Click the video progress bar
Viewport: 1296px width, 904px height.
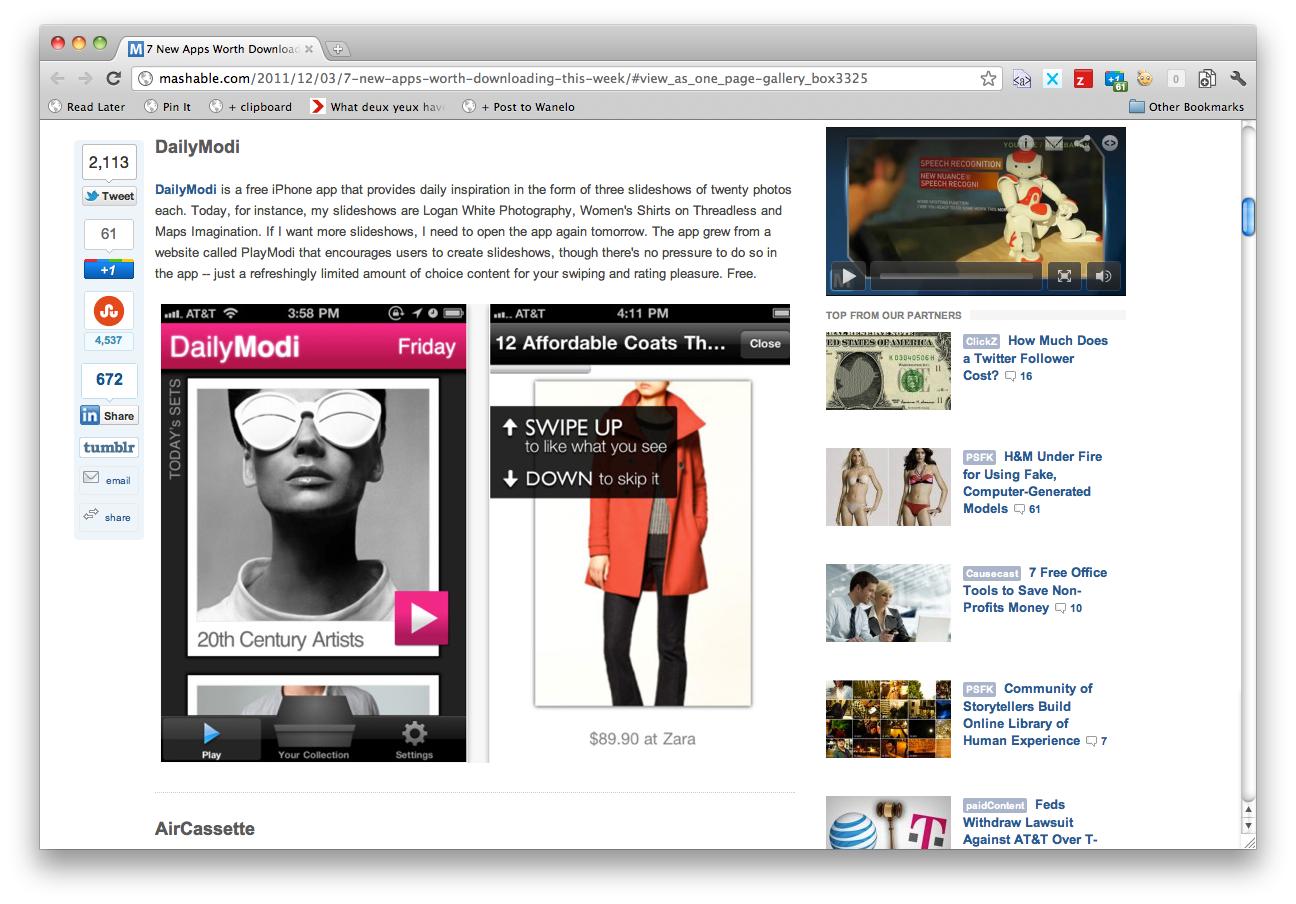pos(955,276)
